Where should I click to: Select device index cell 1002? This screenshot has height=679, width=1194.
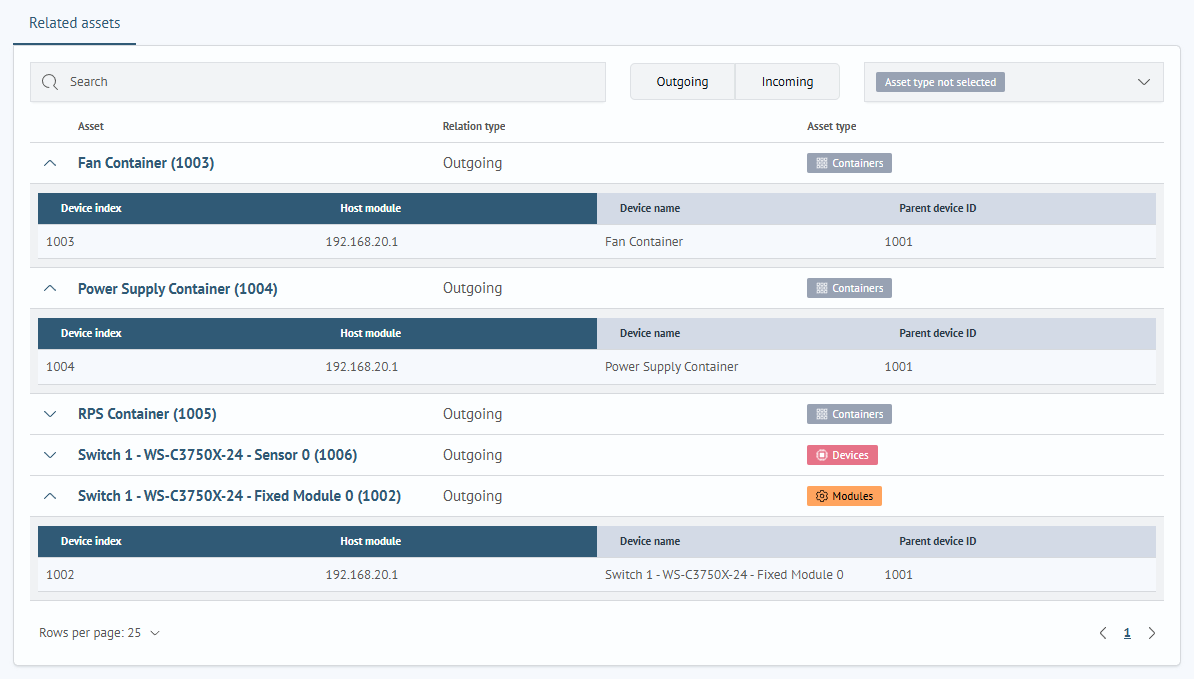click(60, 575)
